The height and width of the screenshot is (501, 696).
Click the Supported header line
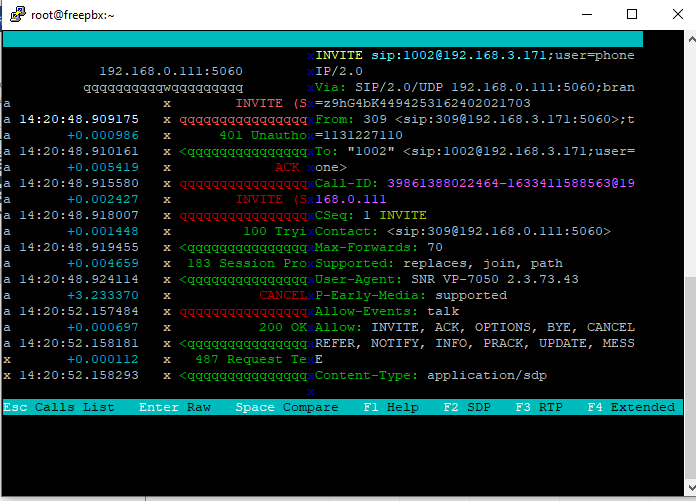439,263
